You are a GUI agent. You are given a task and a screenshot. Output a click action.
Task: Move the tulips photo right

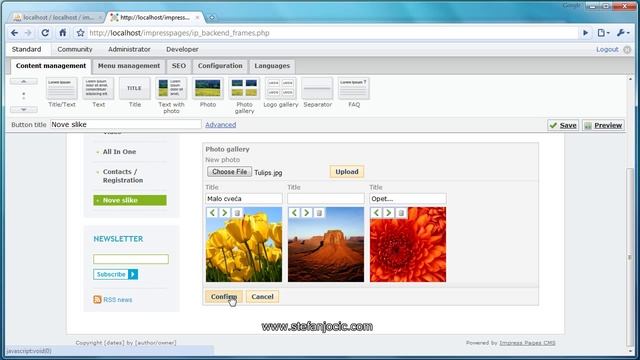pos(224,213)
